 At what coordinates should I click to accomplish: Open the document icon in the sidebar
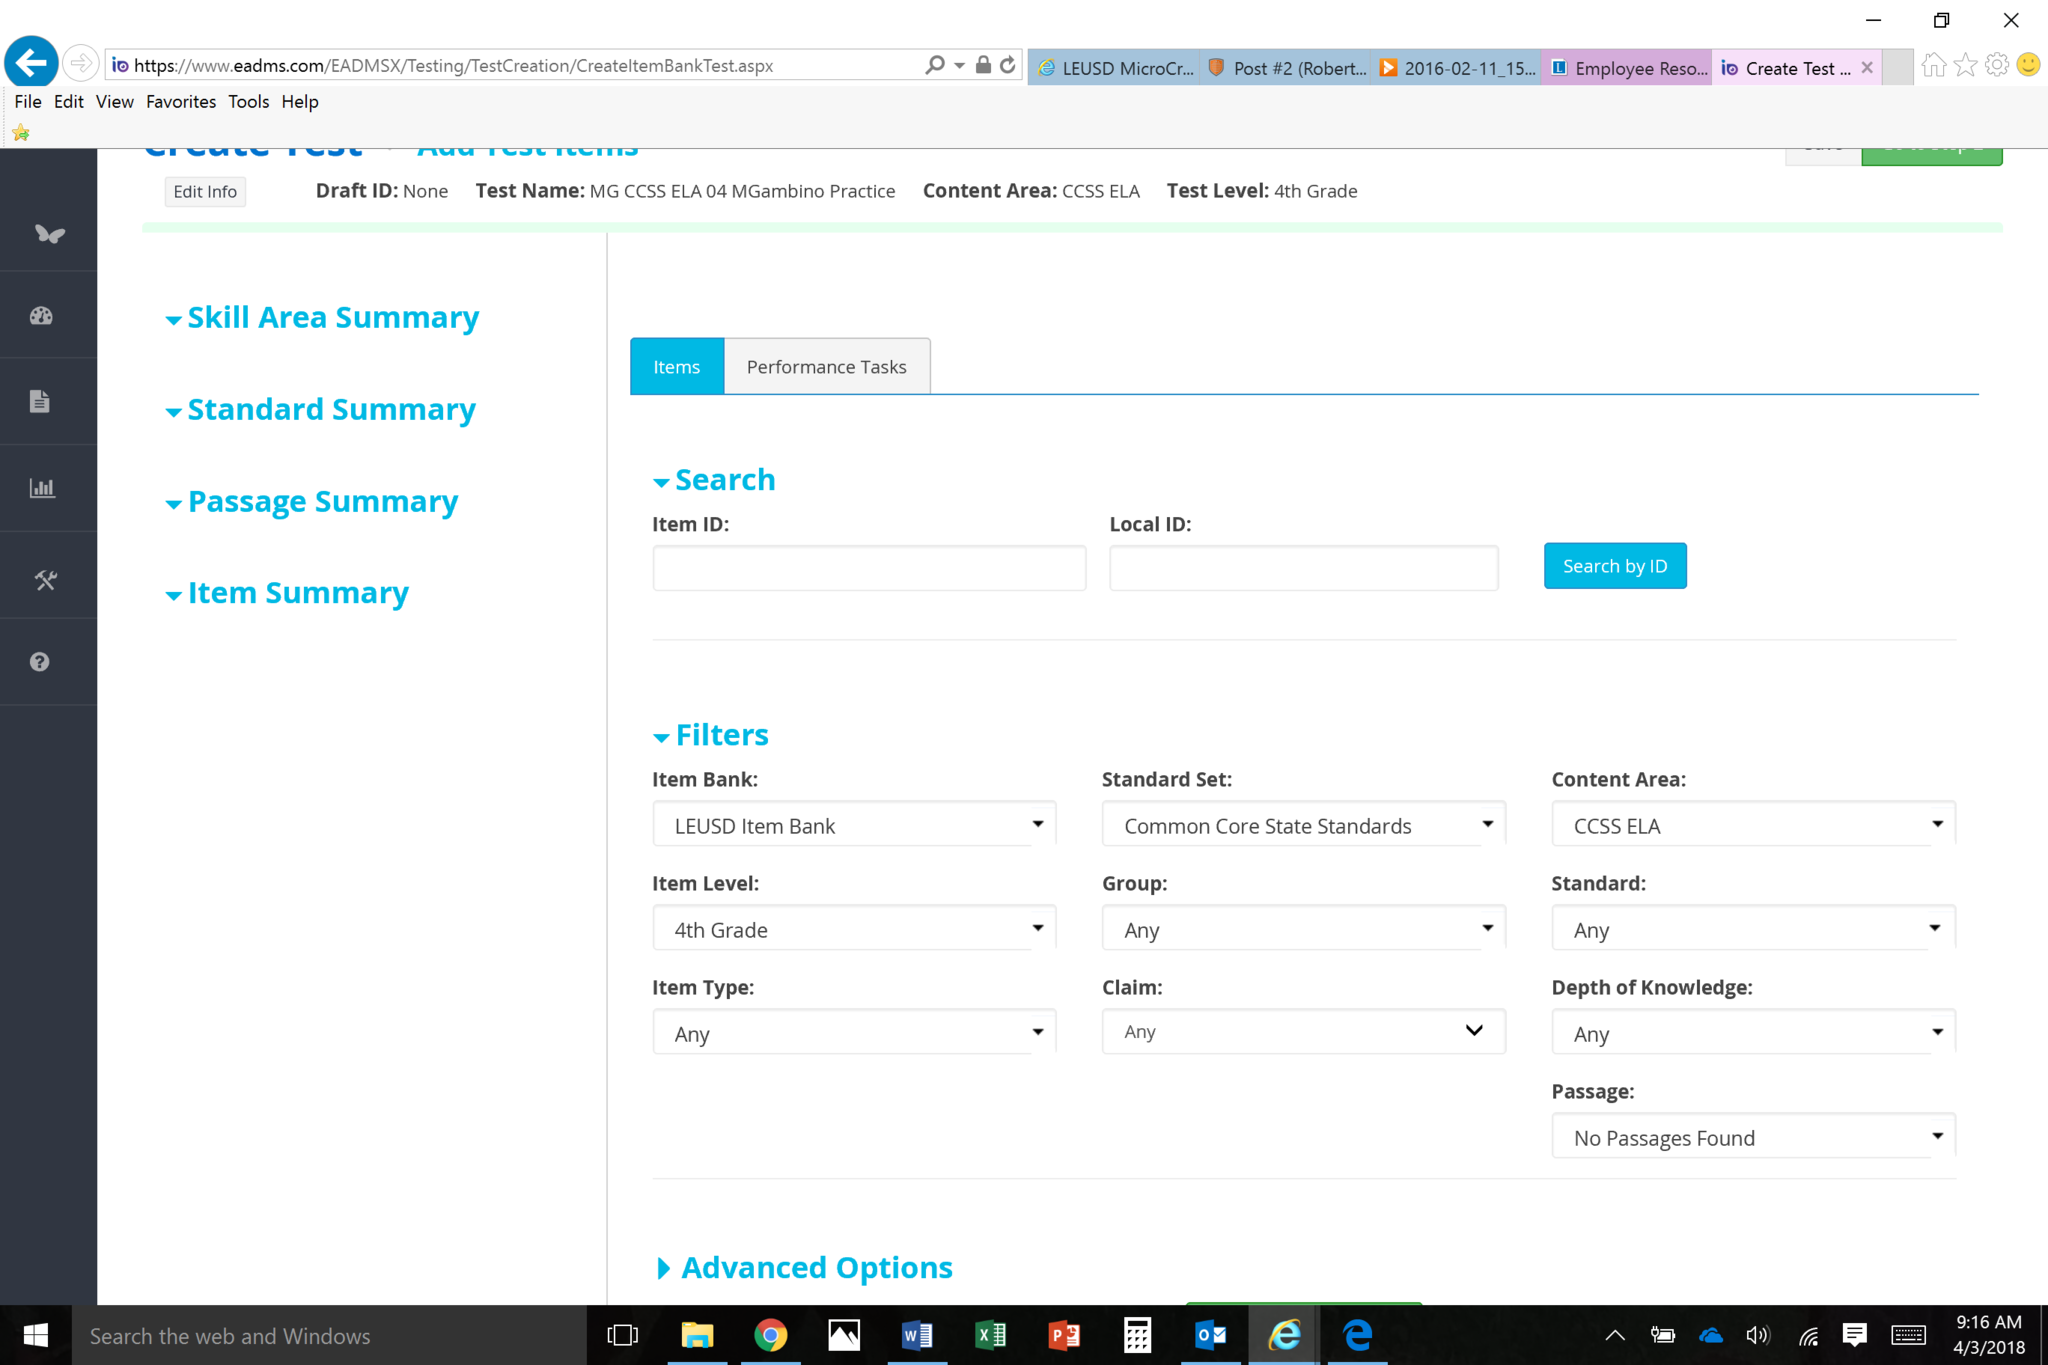40,402
